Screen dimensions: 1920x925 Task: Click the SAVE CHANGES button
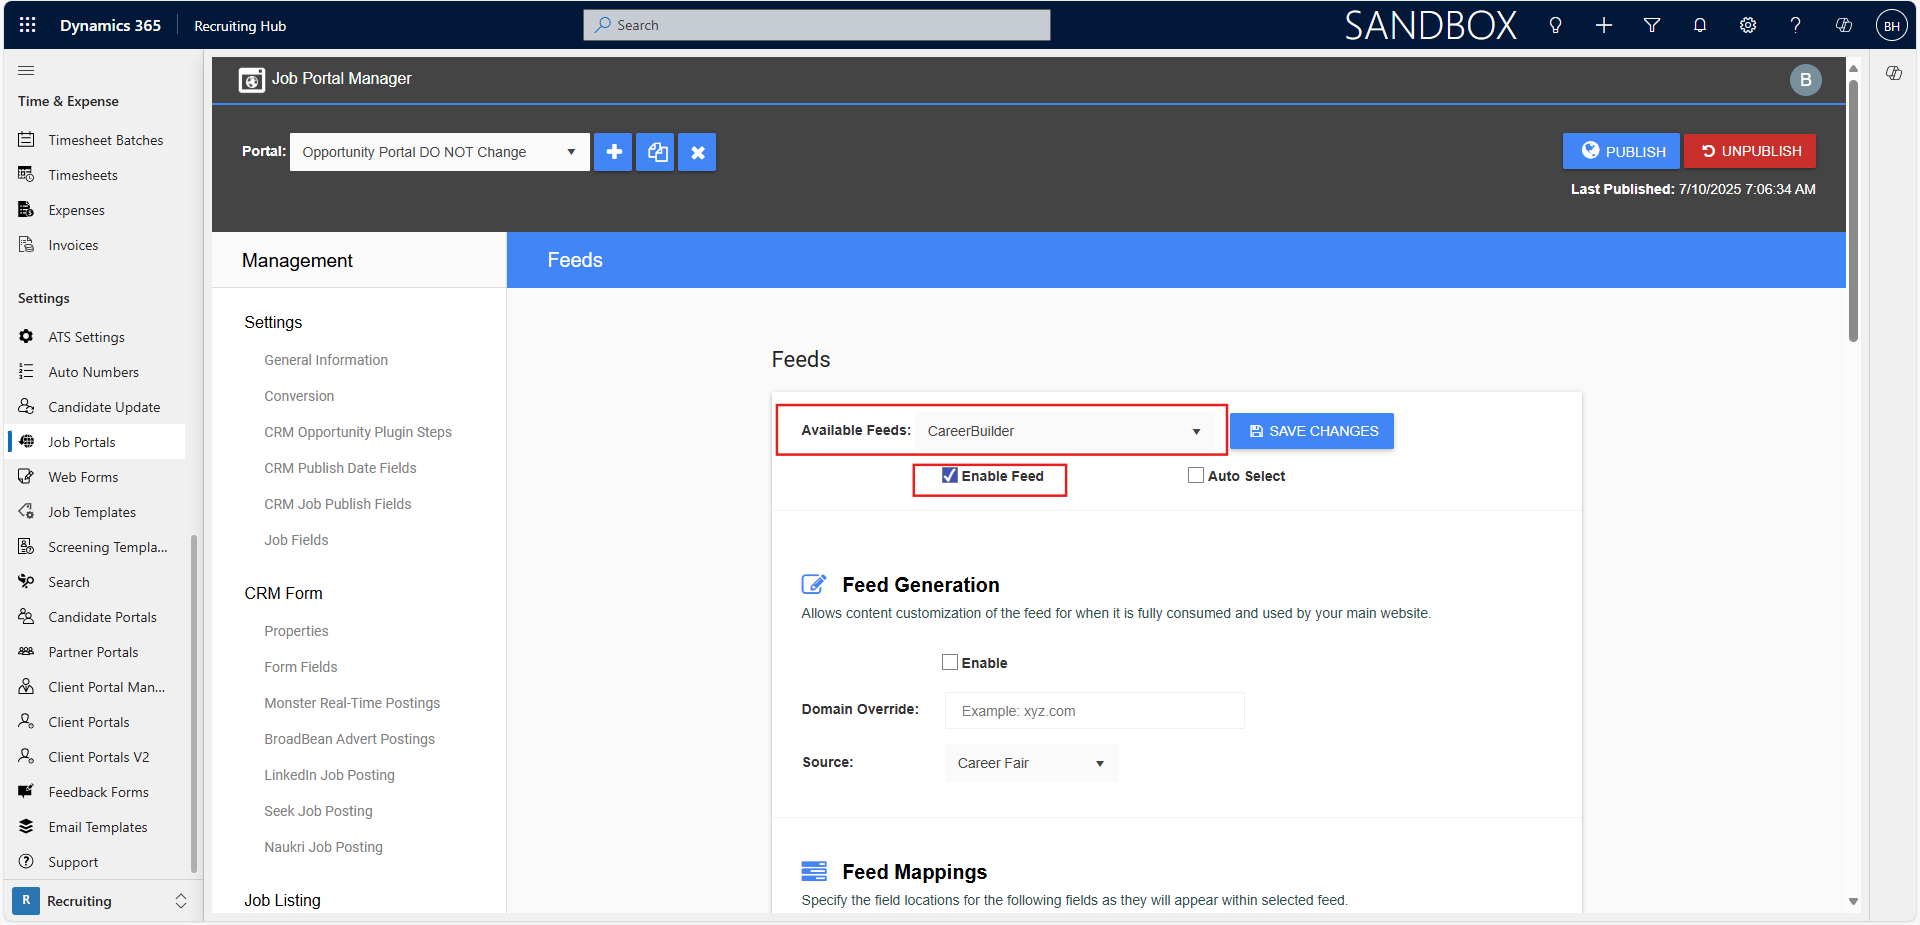(1312, 431)
